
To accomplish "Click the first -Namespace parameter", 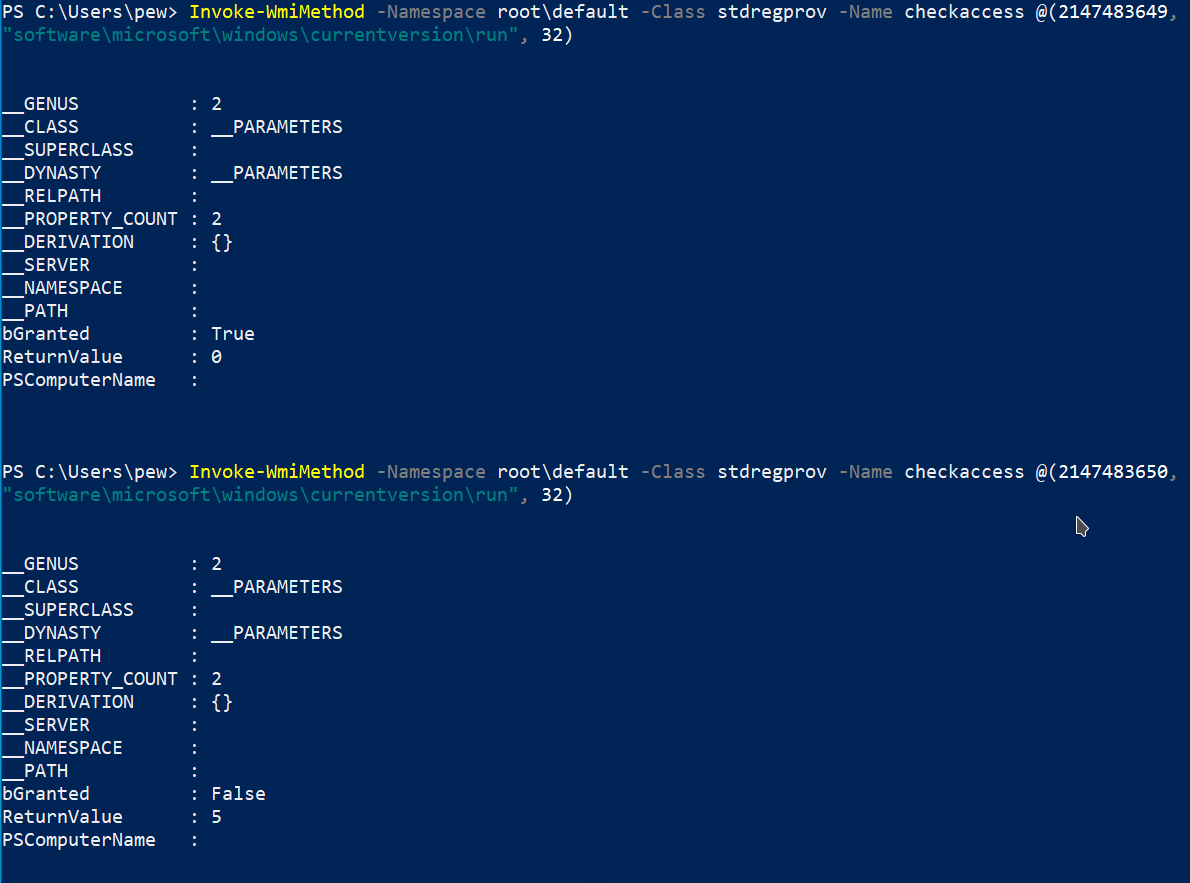I will coord(431,12).
